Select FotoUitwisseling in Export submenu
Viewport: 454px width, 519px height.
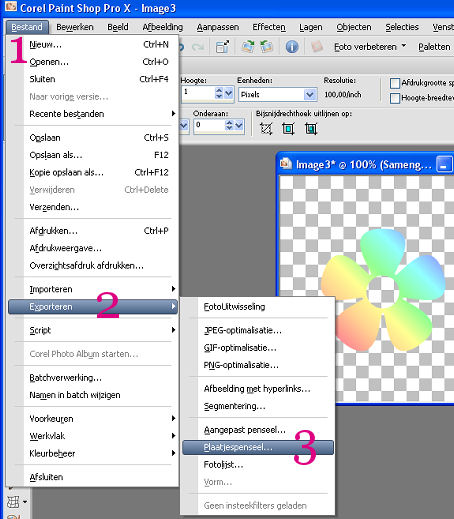pyautogui.click(x=258, y=307)
